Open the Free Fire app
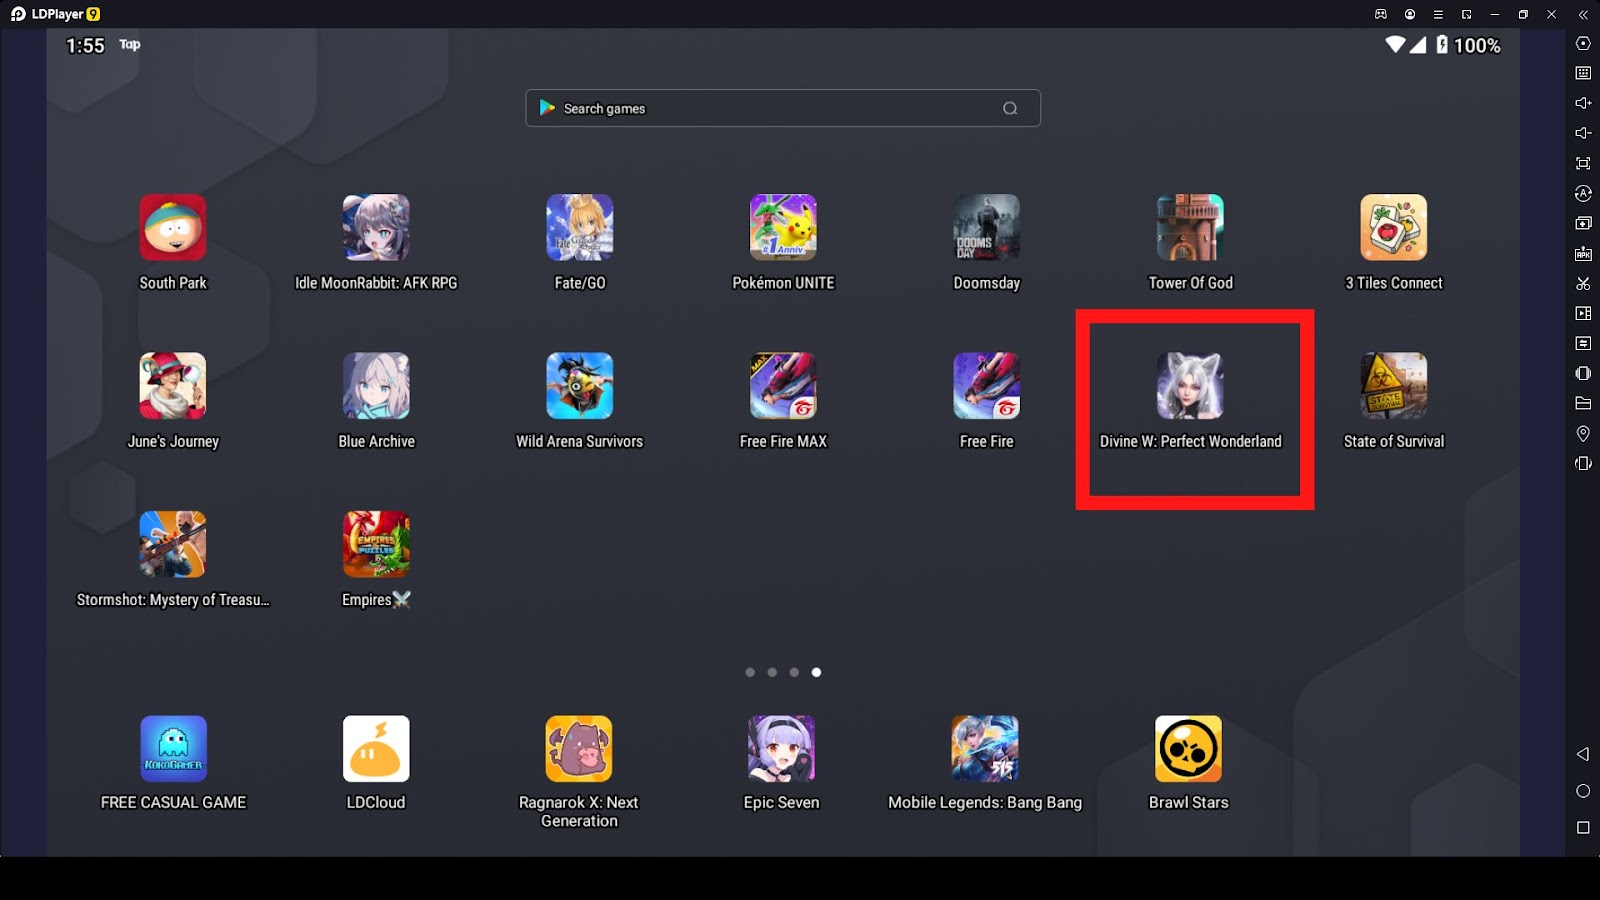1600x900 pixels. pos(987,386)
